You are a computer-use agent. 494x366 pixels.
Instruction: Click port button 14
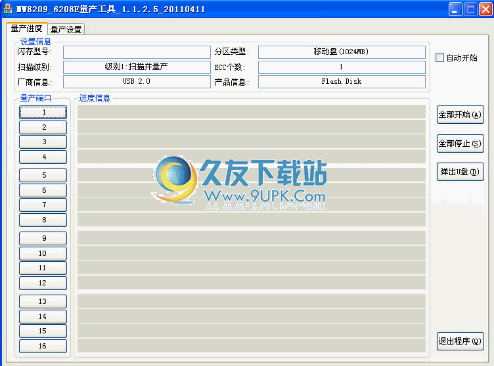43,316
